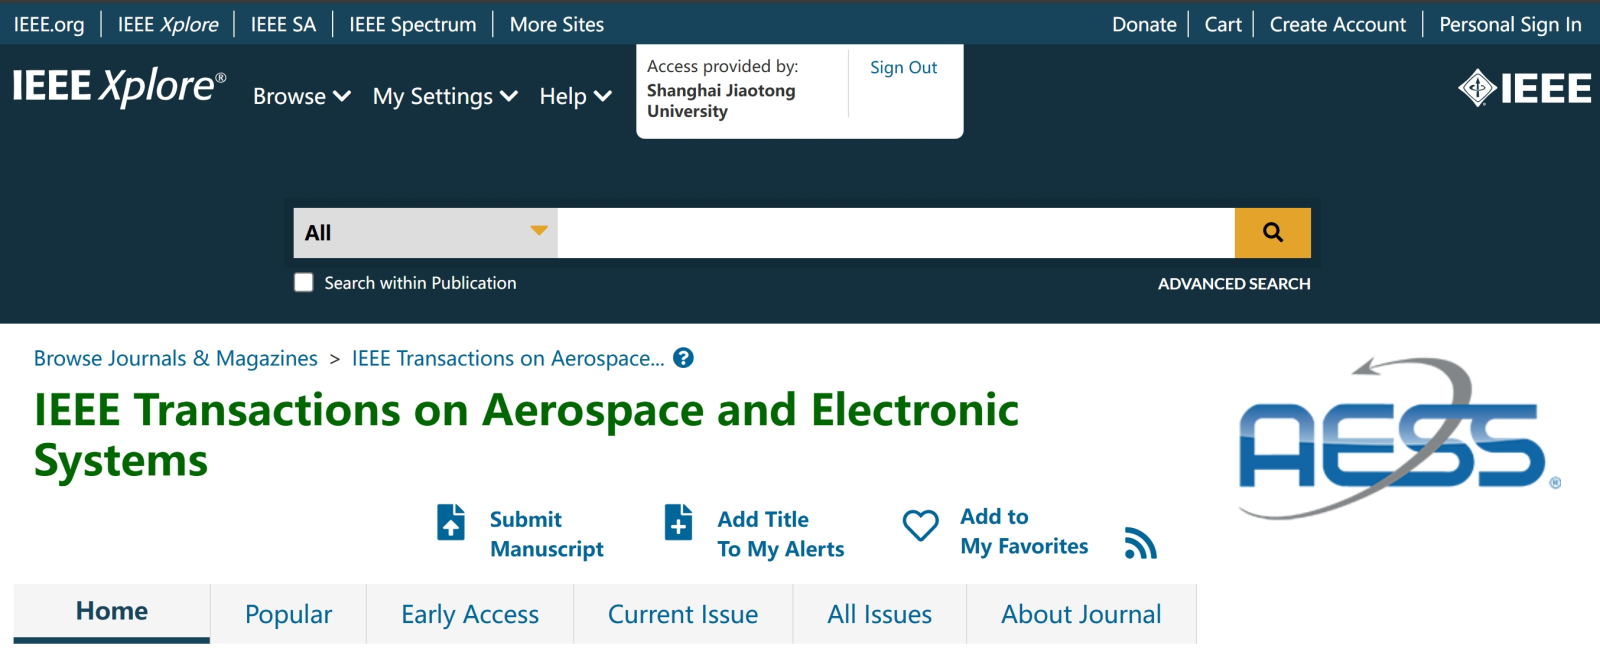Click the Sign Out link
Image resolution: width=1600 pixels, height=665 pixels.
[x=903, y=67]
